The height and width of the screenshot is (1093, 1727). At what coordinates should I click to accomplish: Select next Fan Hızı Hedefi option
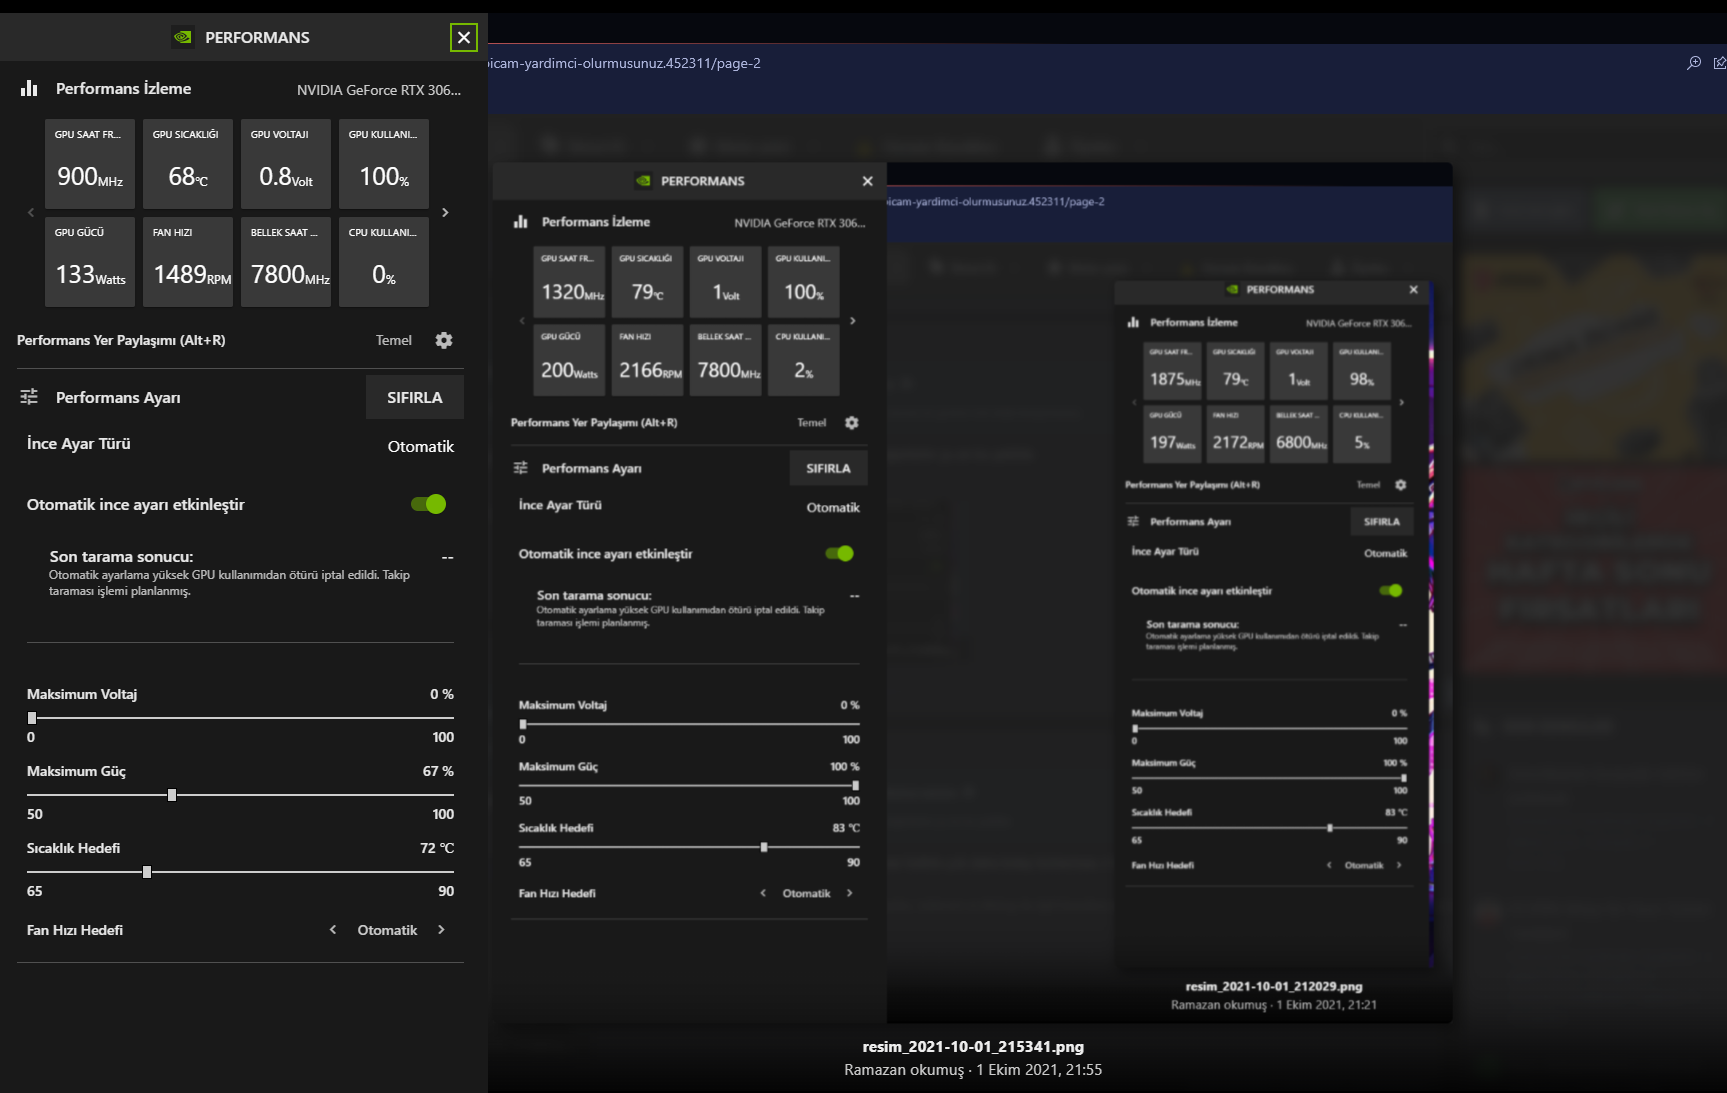pos(441,930)
